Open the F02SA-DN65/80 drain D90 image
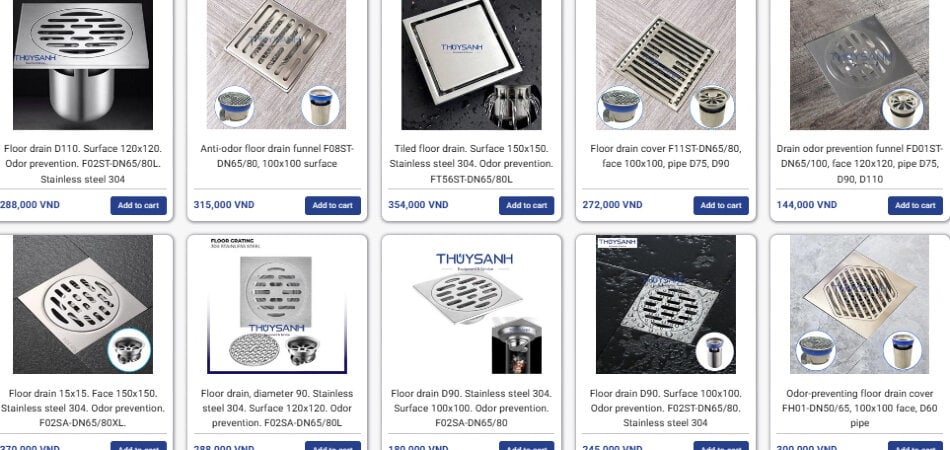 [x=471, y=304]
